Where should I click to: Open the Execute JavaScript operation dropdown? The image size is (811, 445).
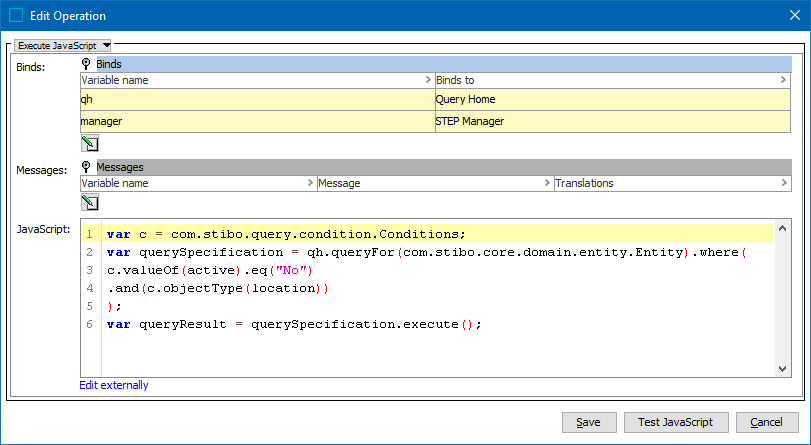[64, 45]
